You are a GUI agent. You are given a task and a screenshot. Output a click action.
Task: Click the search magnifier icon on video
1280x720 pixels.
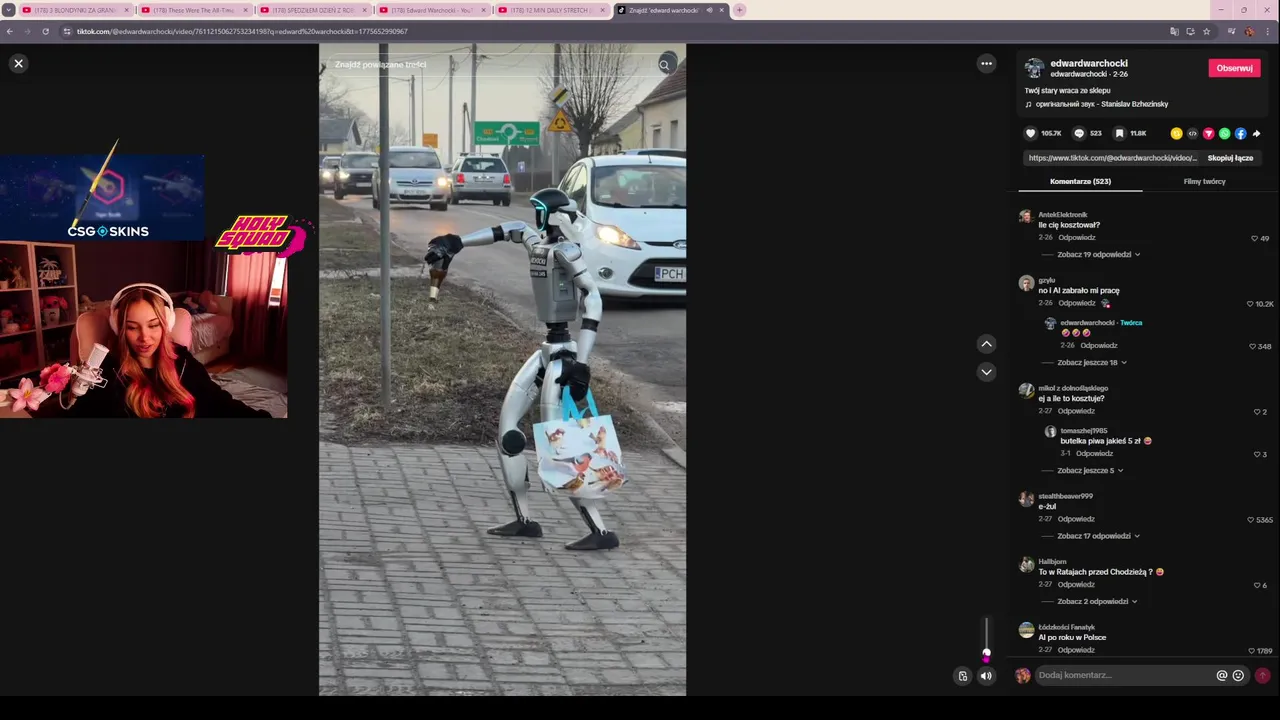(x=664, y=65)
